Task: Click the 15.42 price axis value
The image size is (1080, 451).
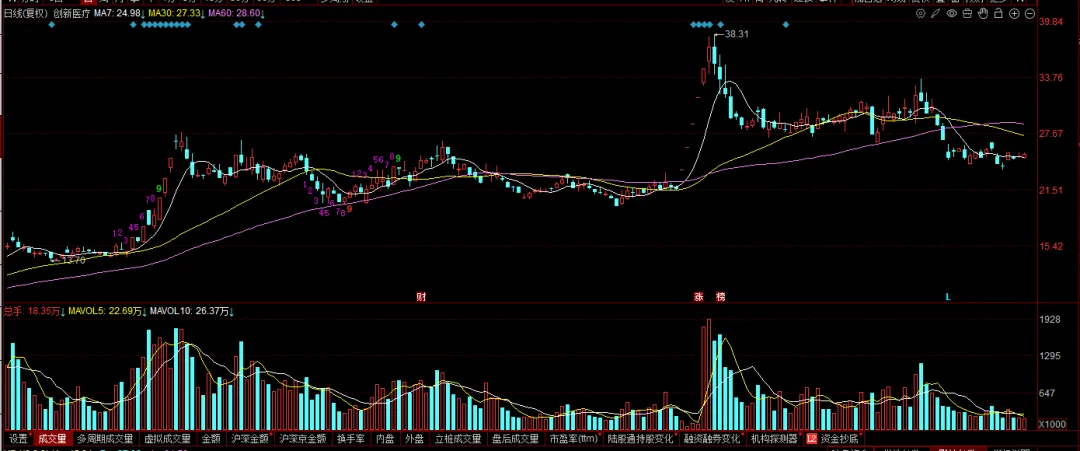Action: [x=1051, y=246]
